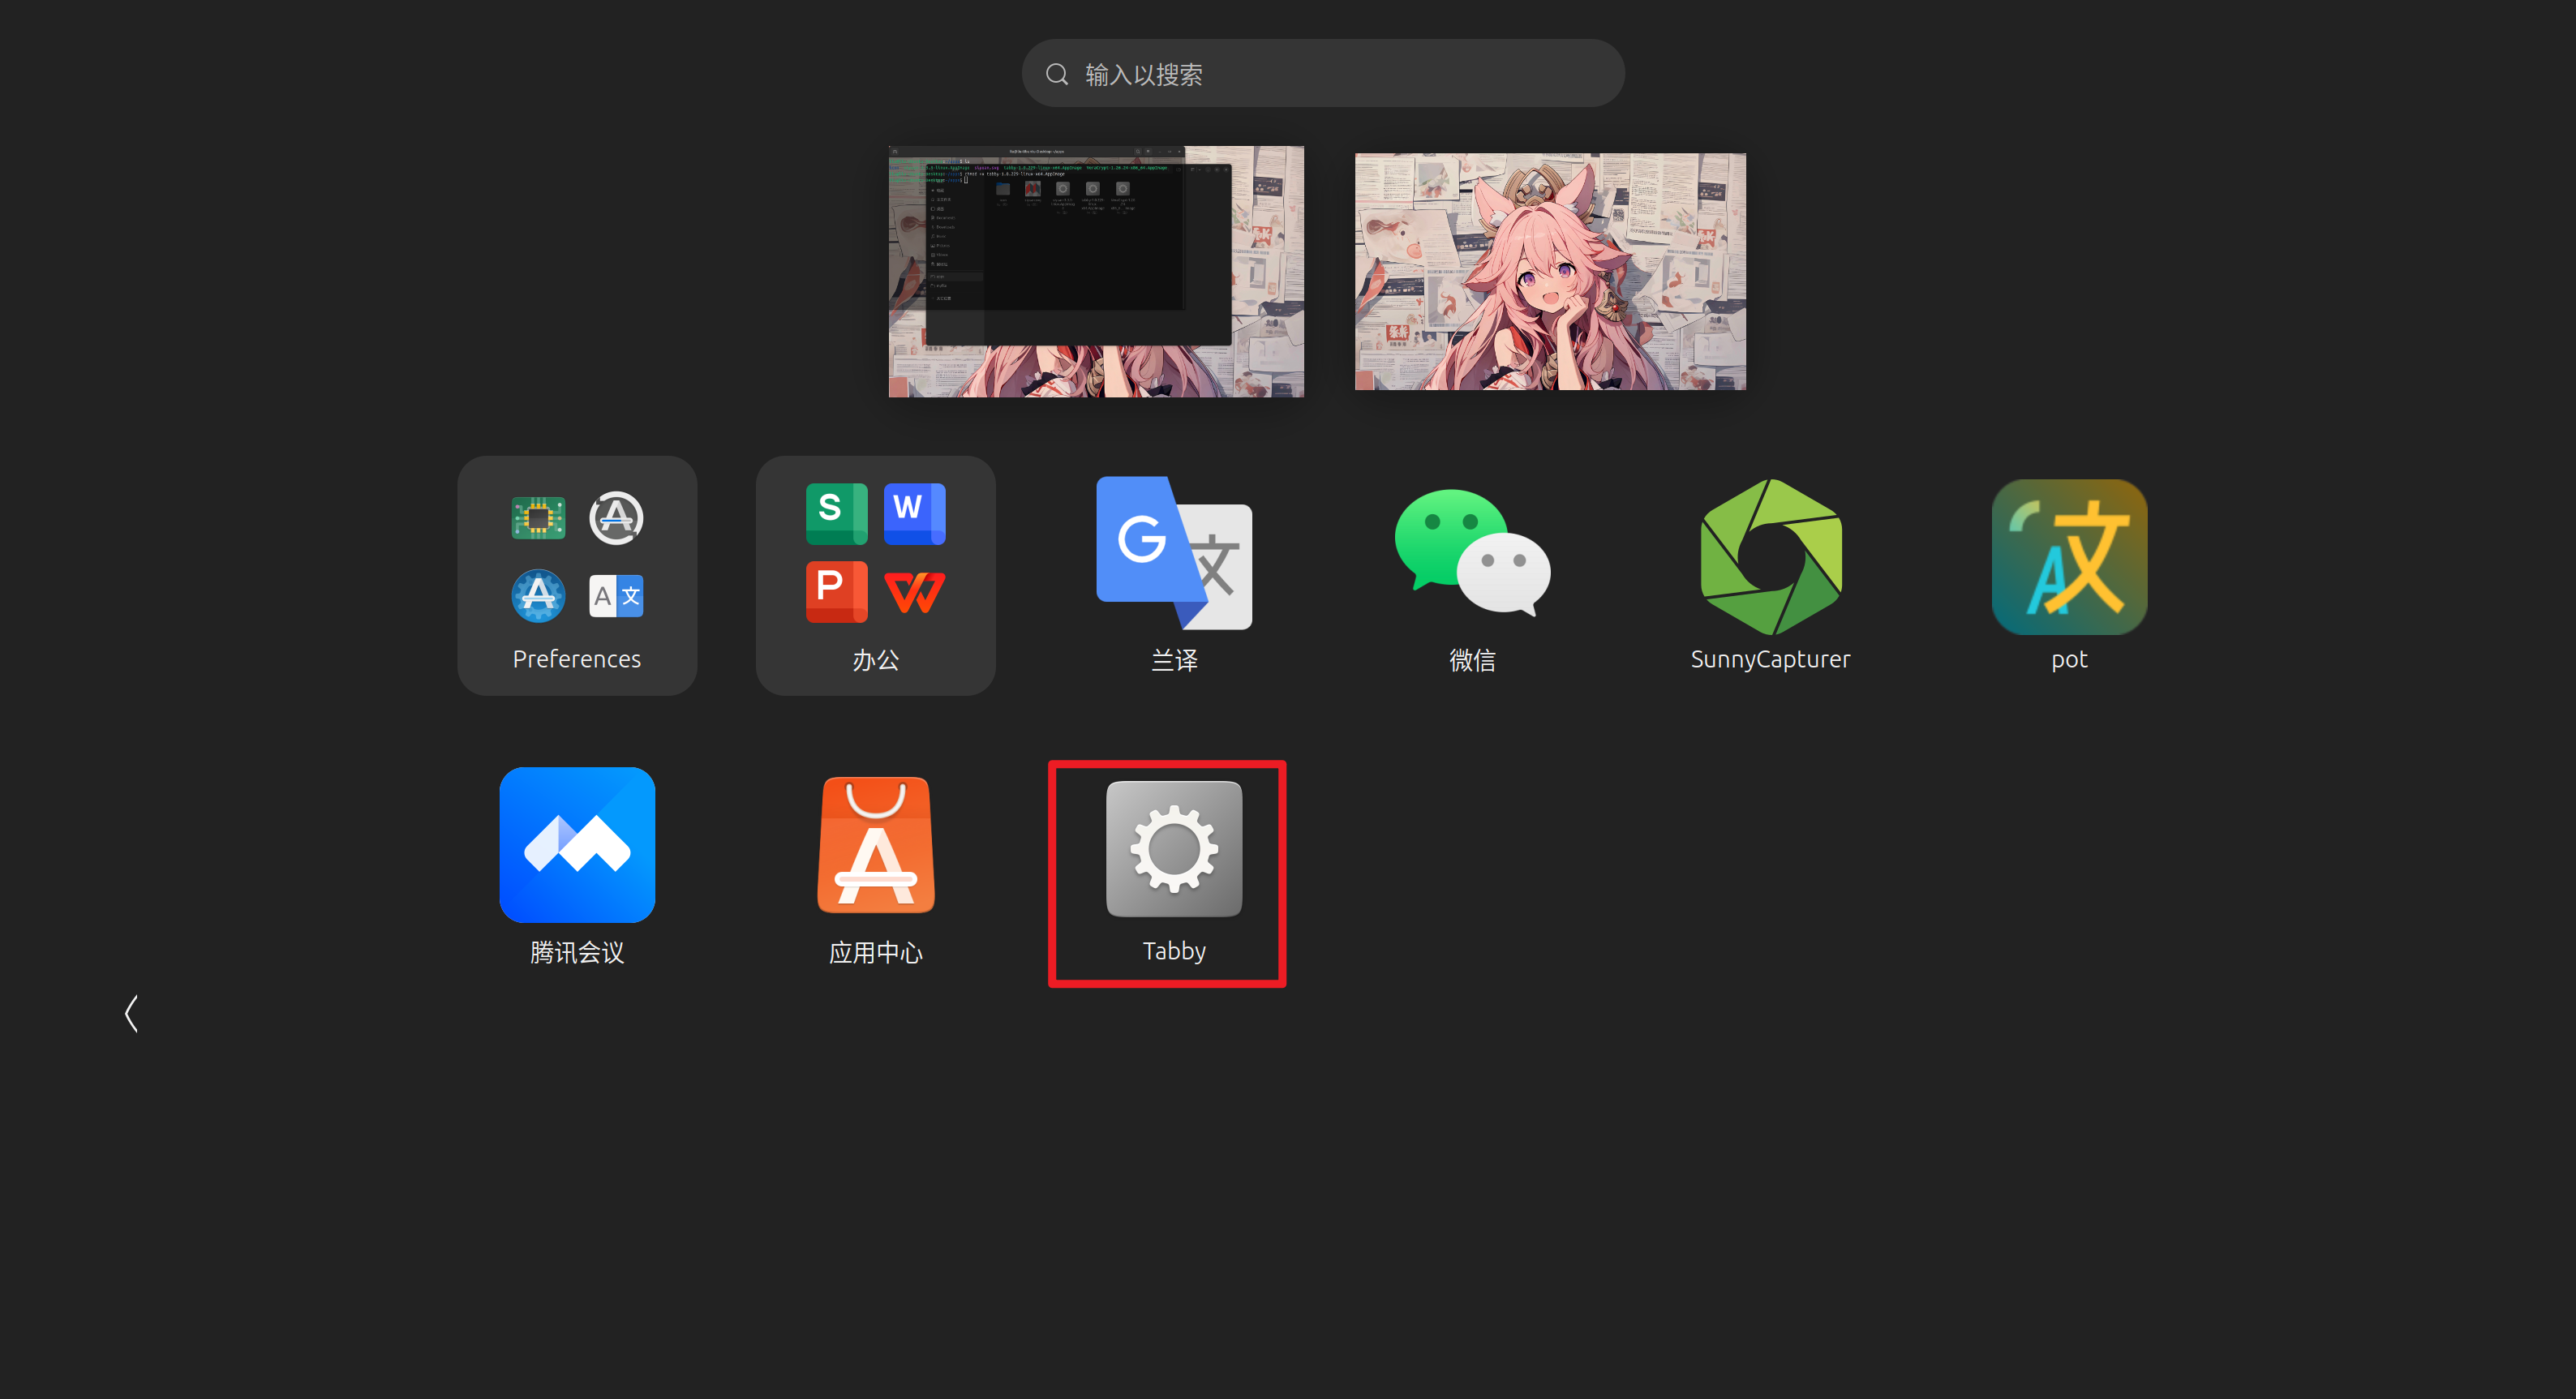Click green S spreadsheet icon in 办公

click(x=836, y=513)
